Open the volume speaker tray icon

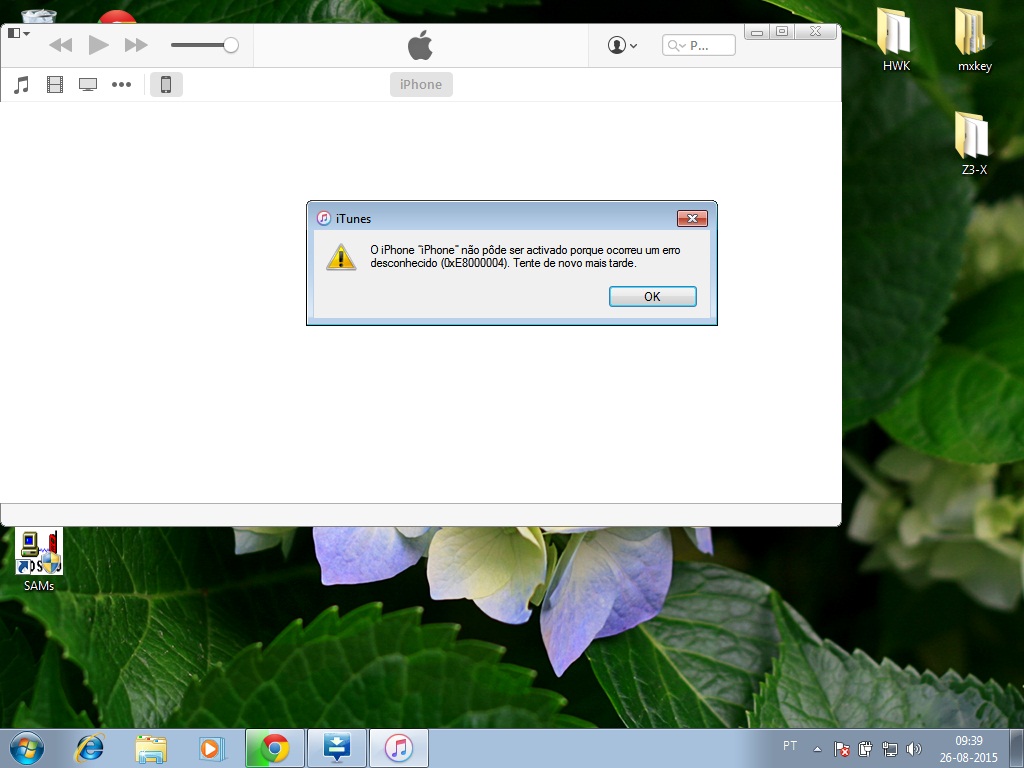(914, 748)
